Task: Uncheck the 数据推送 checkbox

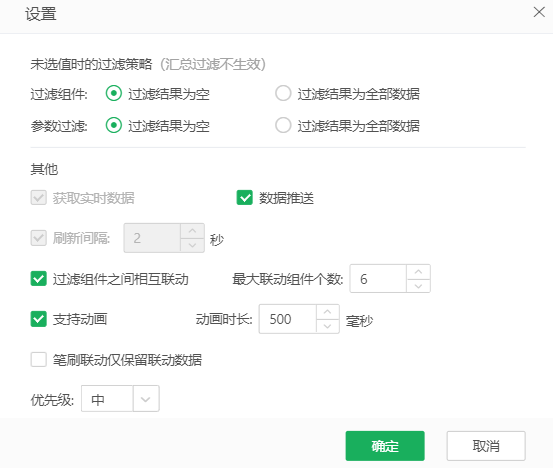Action: pyautogui.click(x=244, y=197)
